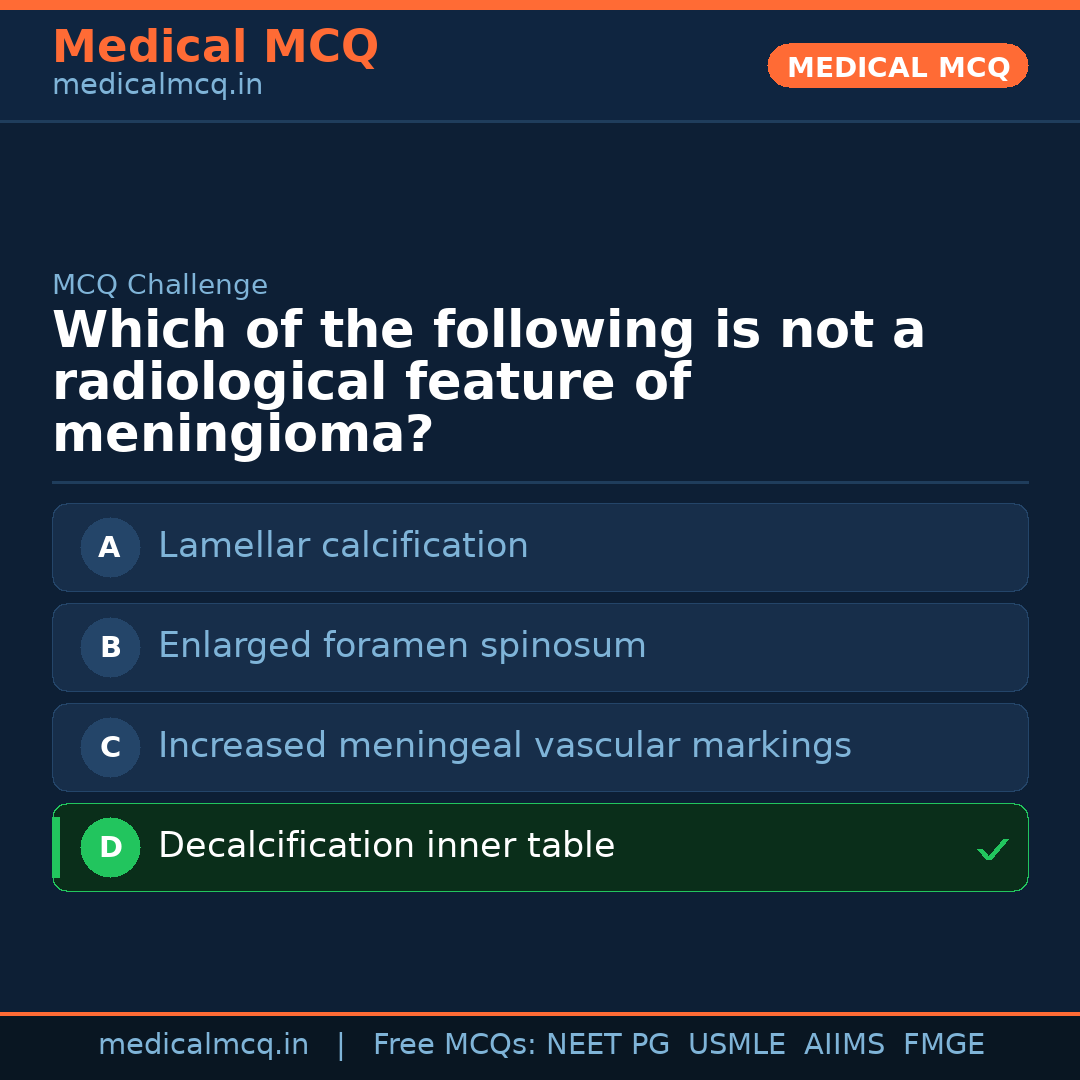Click the circular A badge icon
The image size is (1080, 1080).
(110, 547)
